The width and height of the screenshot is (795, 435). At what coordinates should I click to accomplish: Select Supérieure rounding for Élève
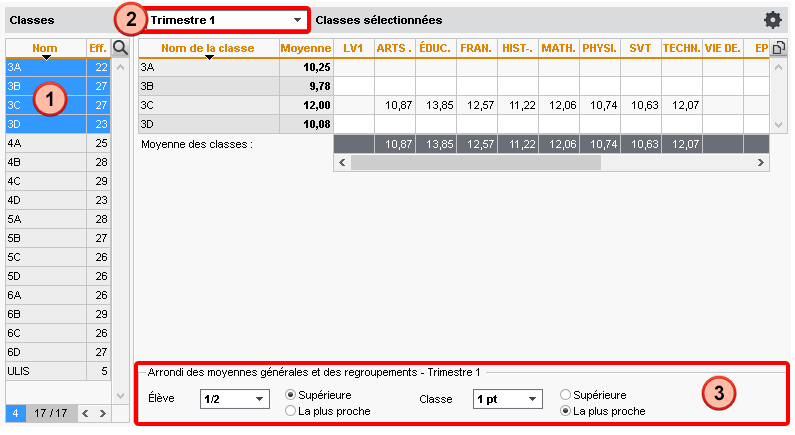pos(291,395)
